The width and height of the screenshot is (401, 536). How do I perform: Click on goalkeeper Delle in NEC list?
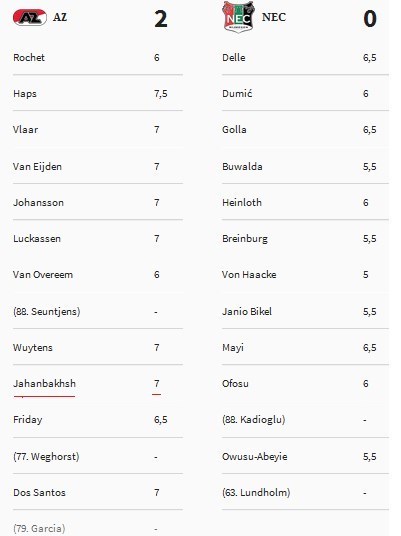coord(233,57)
